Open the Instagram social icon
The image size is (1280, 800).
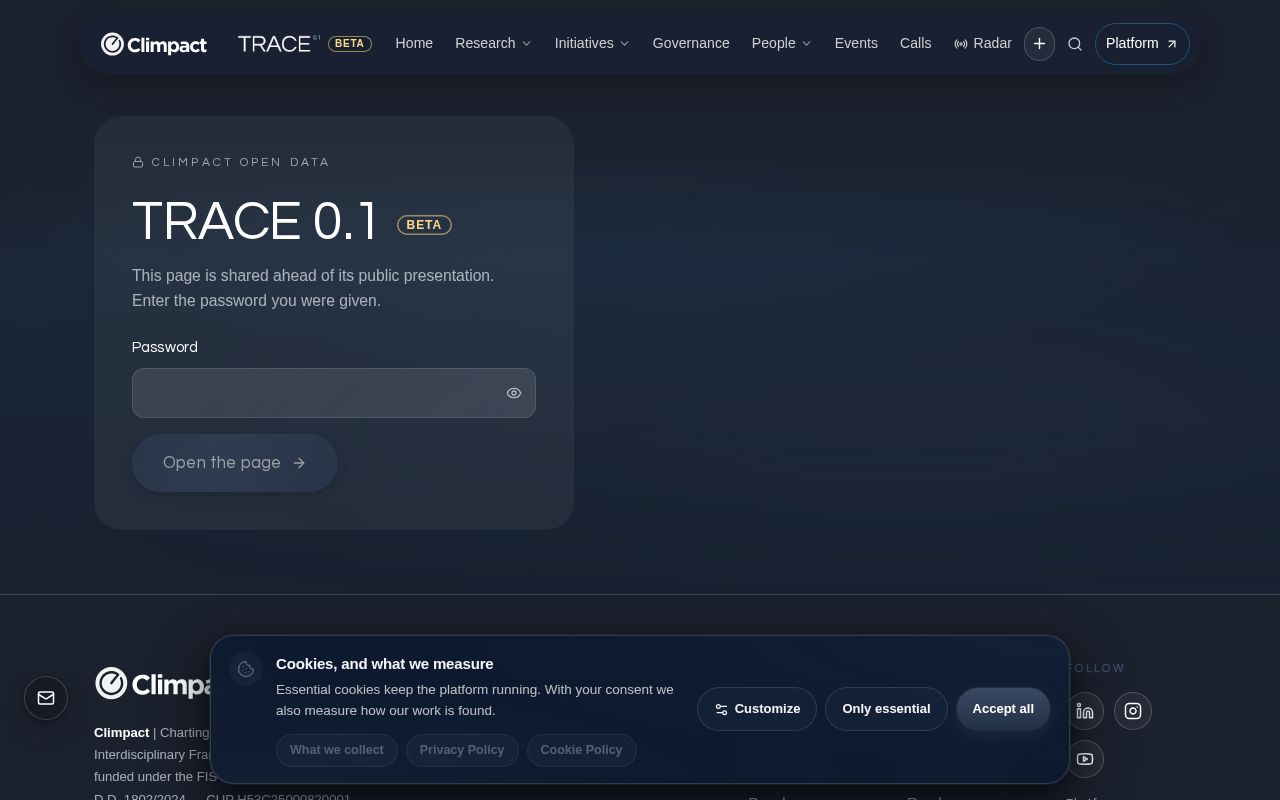[x=1133, y=711]
